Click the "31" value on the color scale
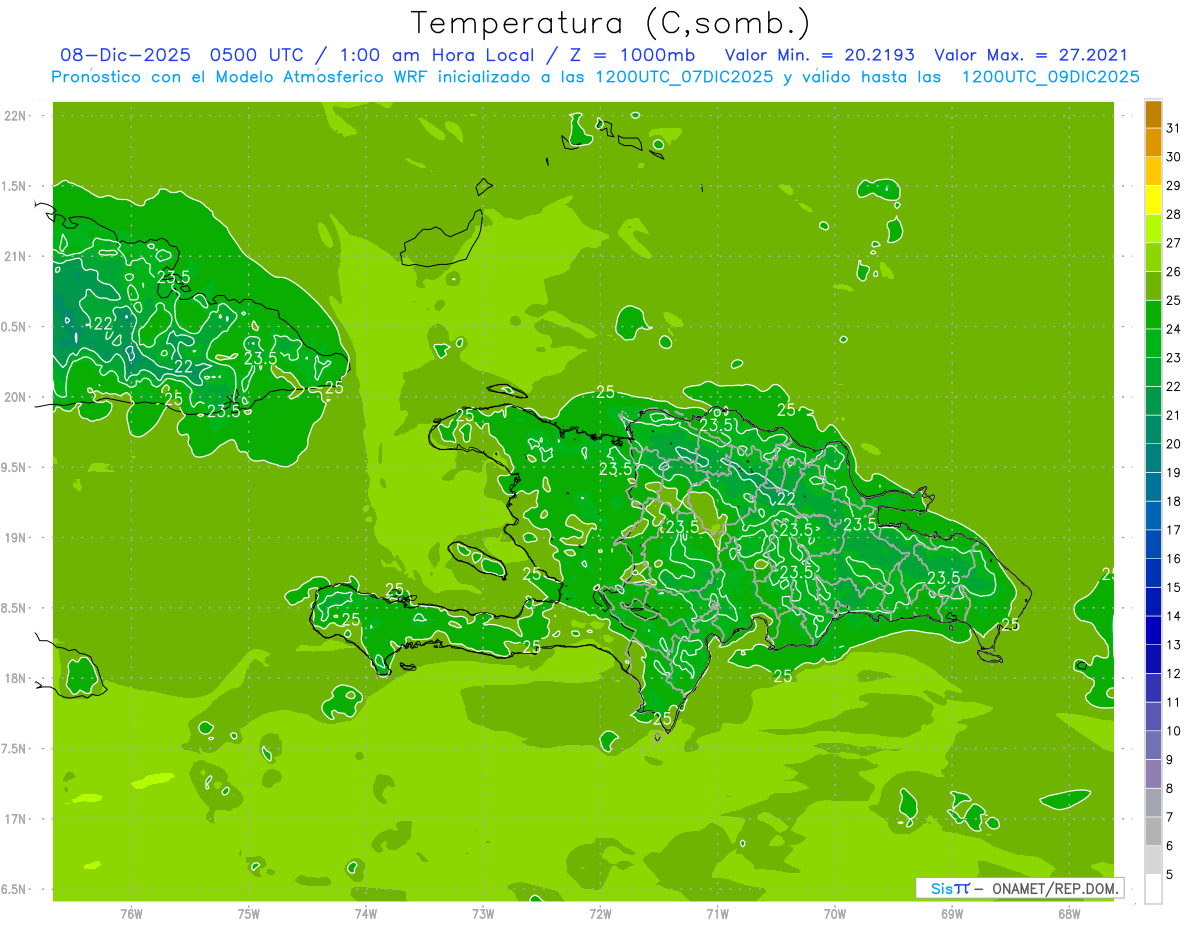Viewport: 1200px width, 927px height. [x=1173, y=128]
